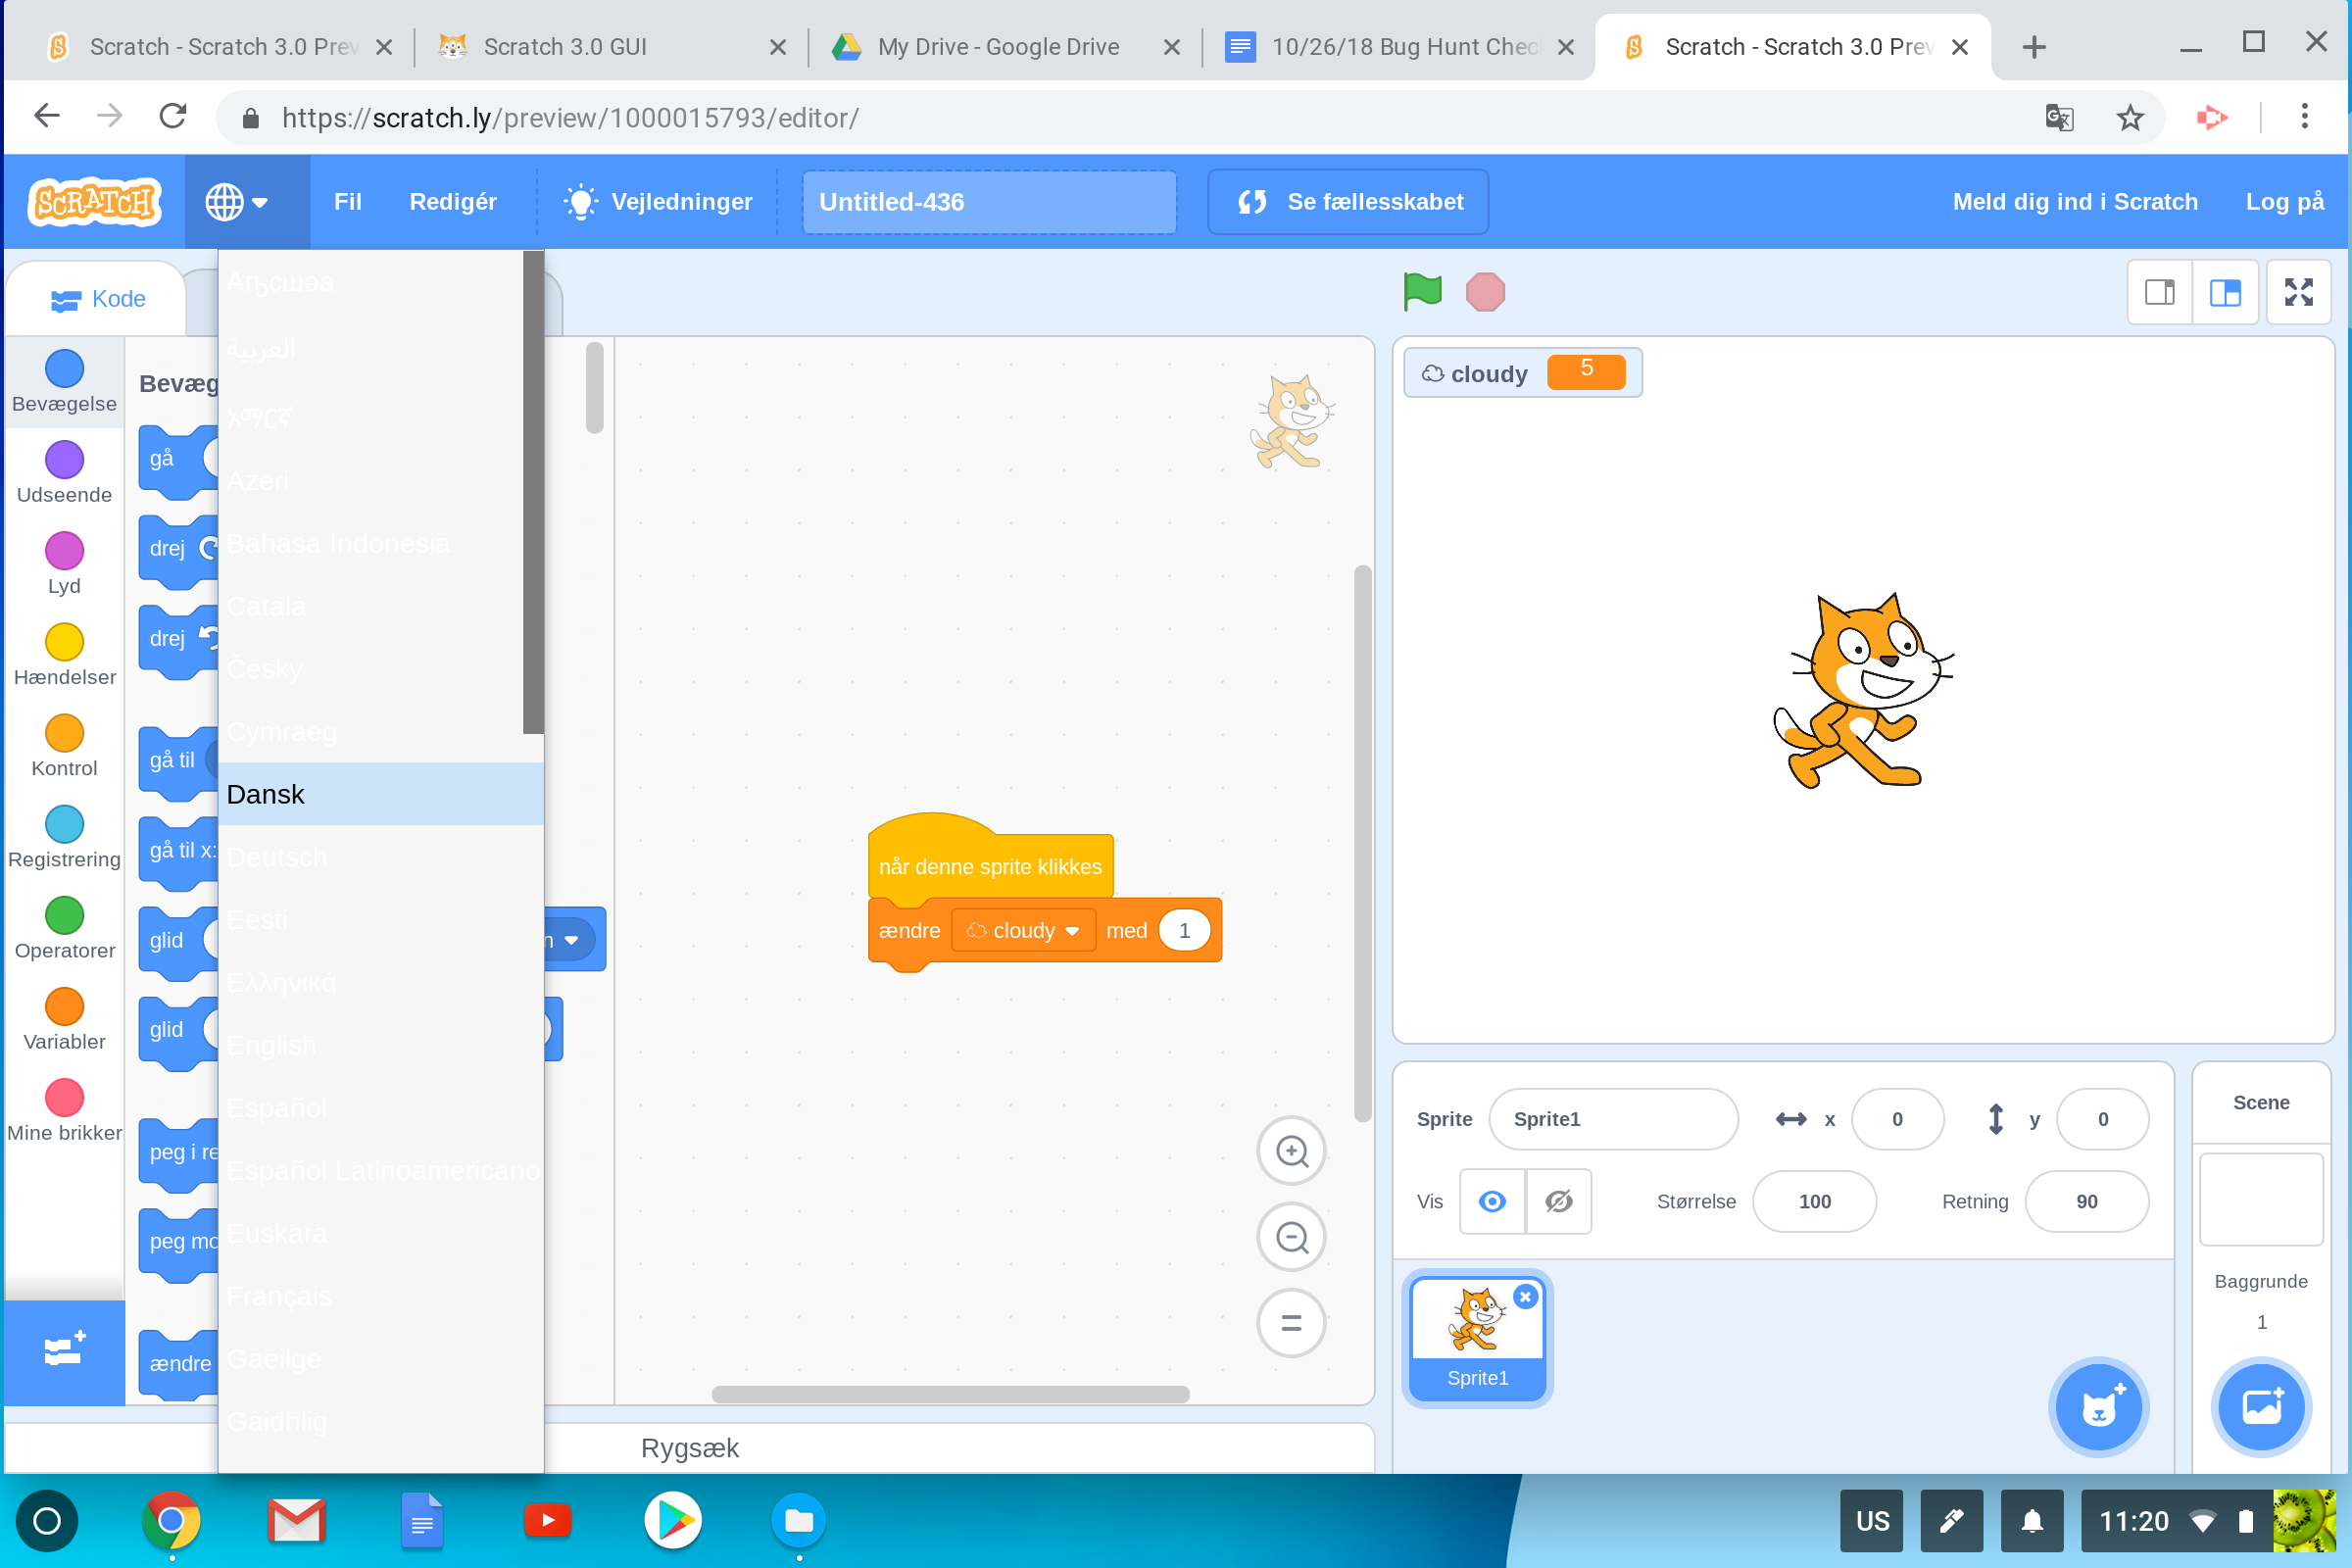2352x1568 pixels.
Task: Delete Sprite1 using its corner x badge
Action: click(x=1526, y=1297)
